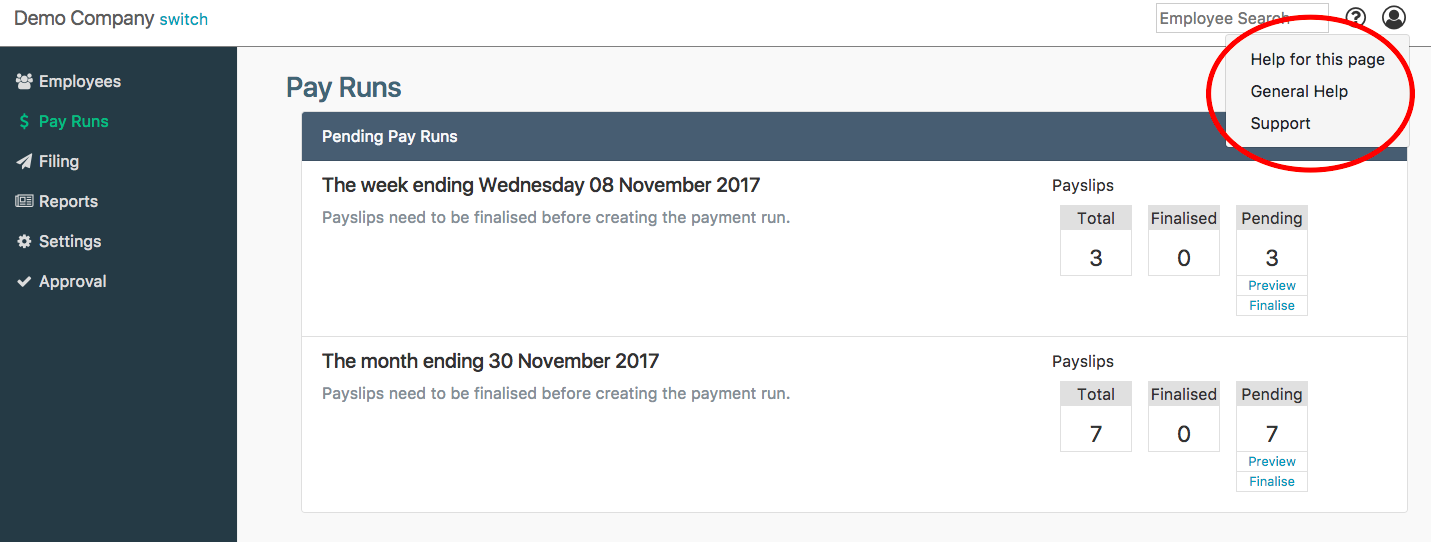The height and width of the screenshot is (542, 1431).
Task: Select Support in the help menu
Action: click(1280, 124)
